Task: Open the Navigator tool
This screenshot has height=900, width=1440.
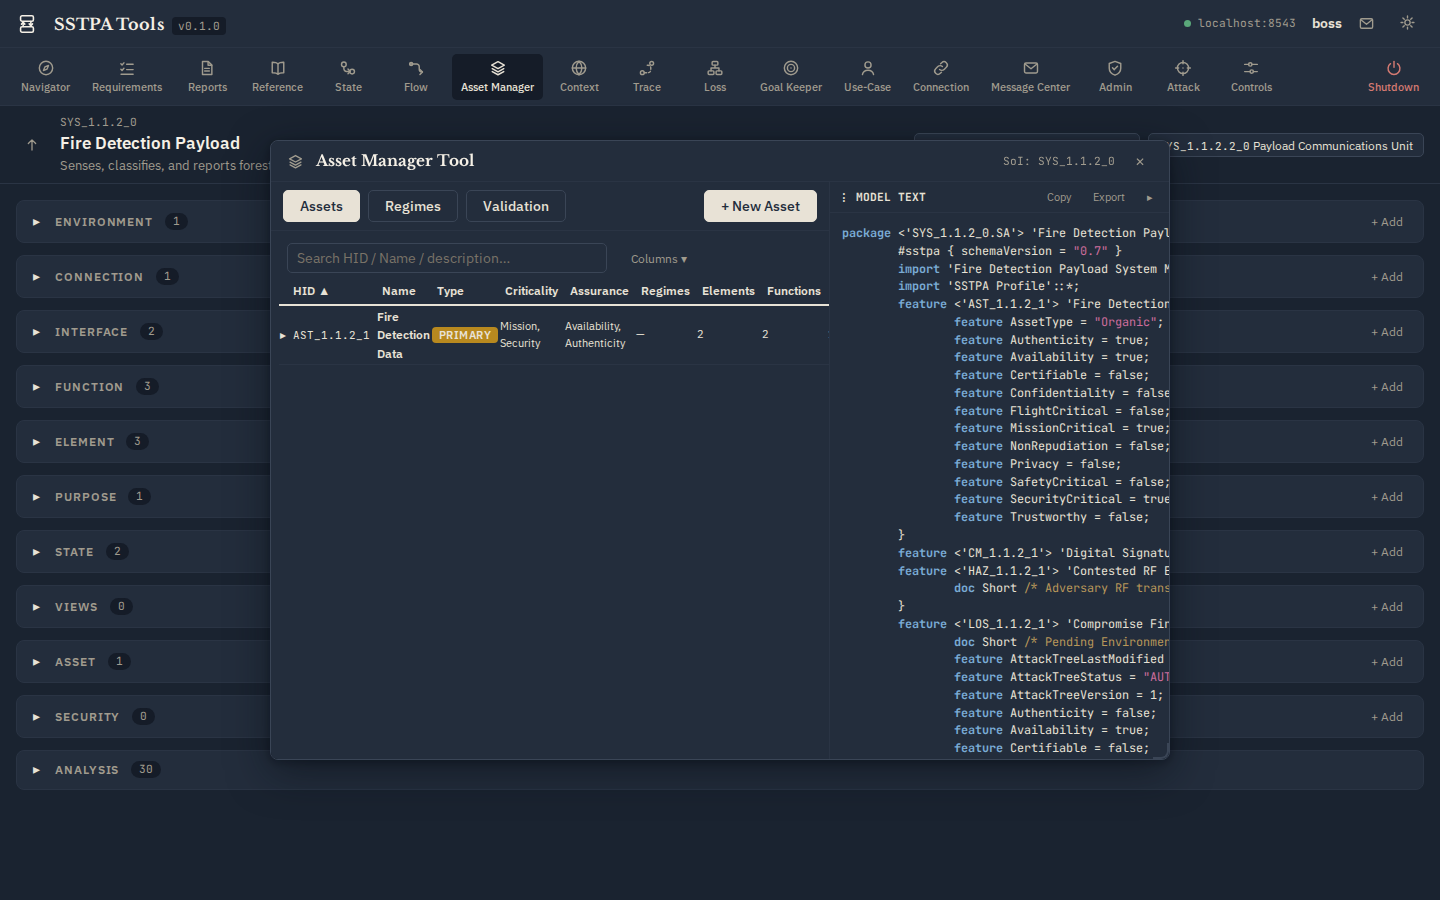Action: click(46, 77)
